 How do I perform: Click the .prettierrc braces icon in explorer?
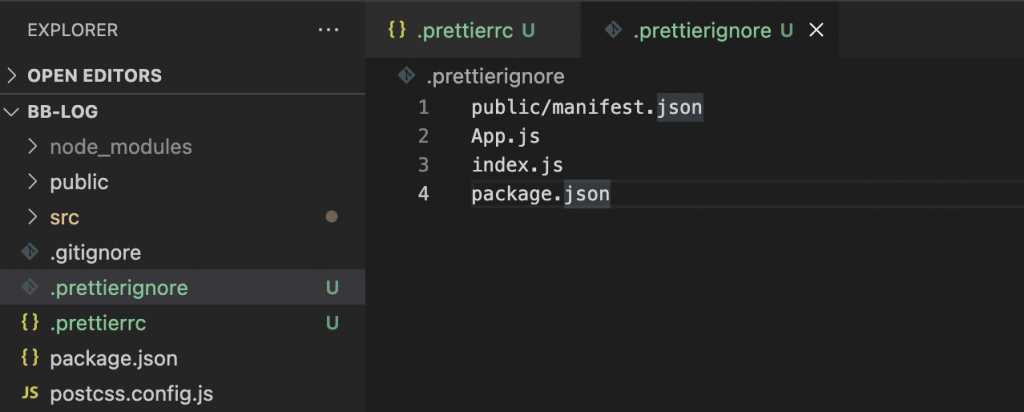pos(30,323)
